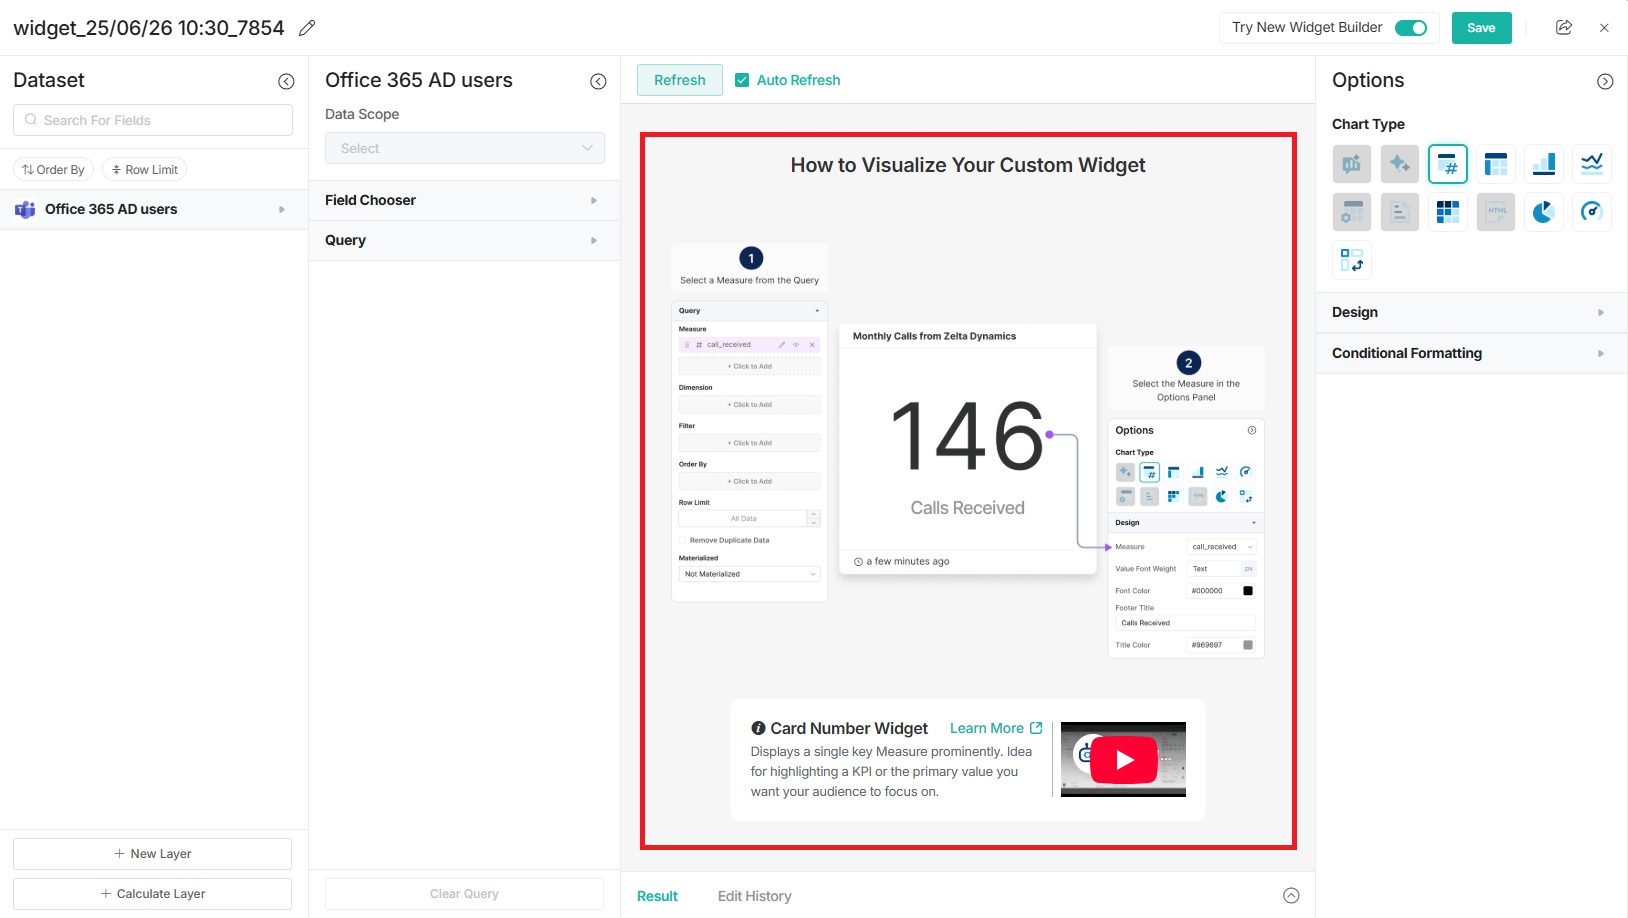Click the share icon beside Save
Viewport: 1628px width, 918px height.
coord(1564,28)
